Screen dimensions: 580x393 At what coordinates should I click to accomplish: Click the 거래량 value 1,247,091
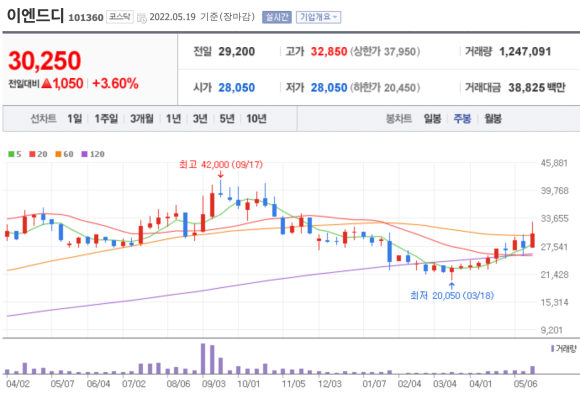click(x=525, y=51)
